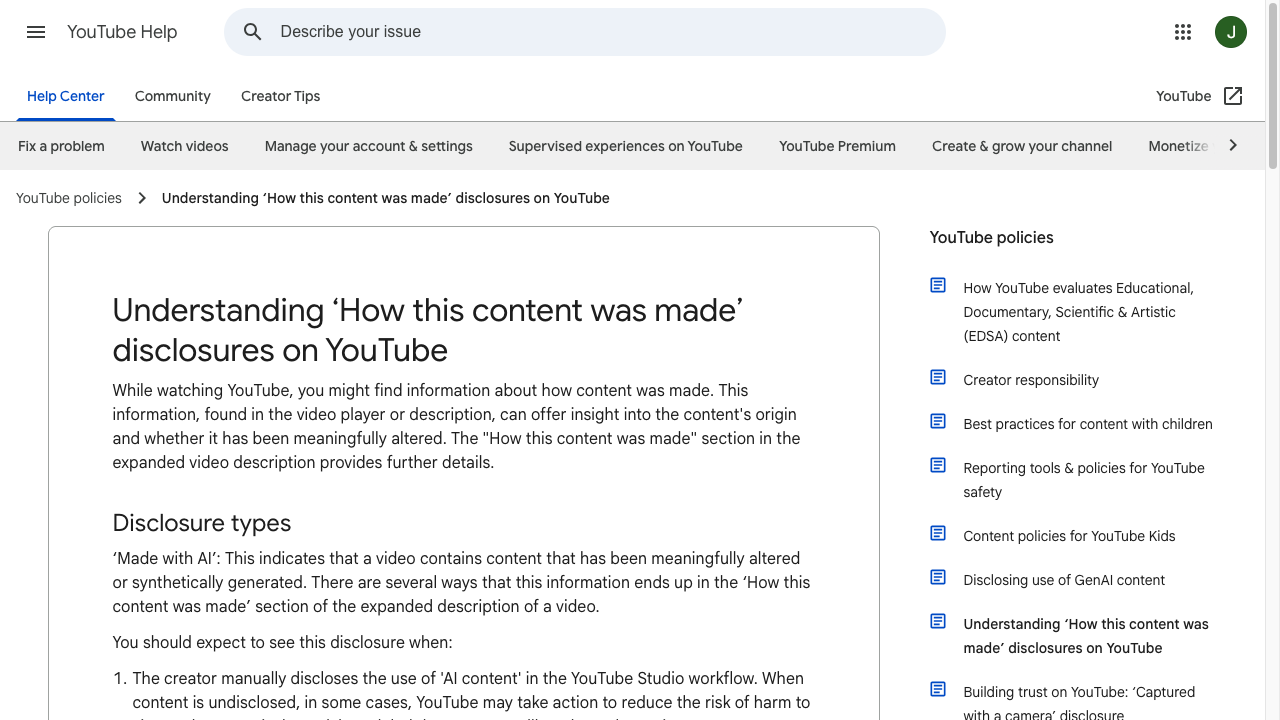
Task: Click the current page breadcrumb text
Action: (x=386, y=198)
